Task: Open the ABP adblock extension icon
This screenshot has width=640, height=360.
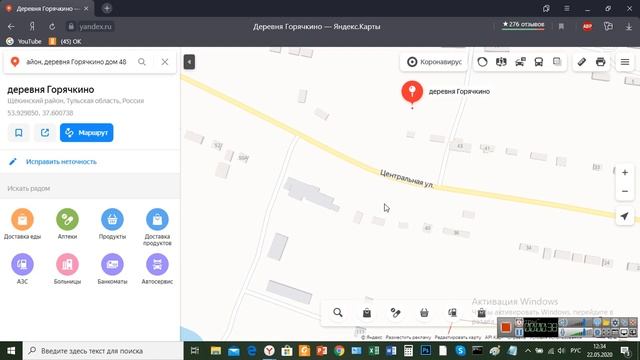Action: 587,27
